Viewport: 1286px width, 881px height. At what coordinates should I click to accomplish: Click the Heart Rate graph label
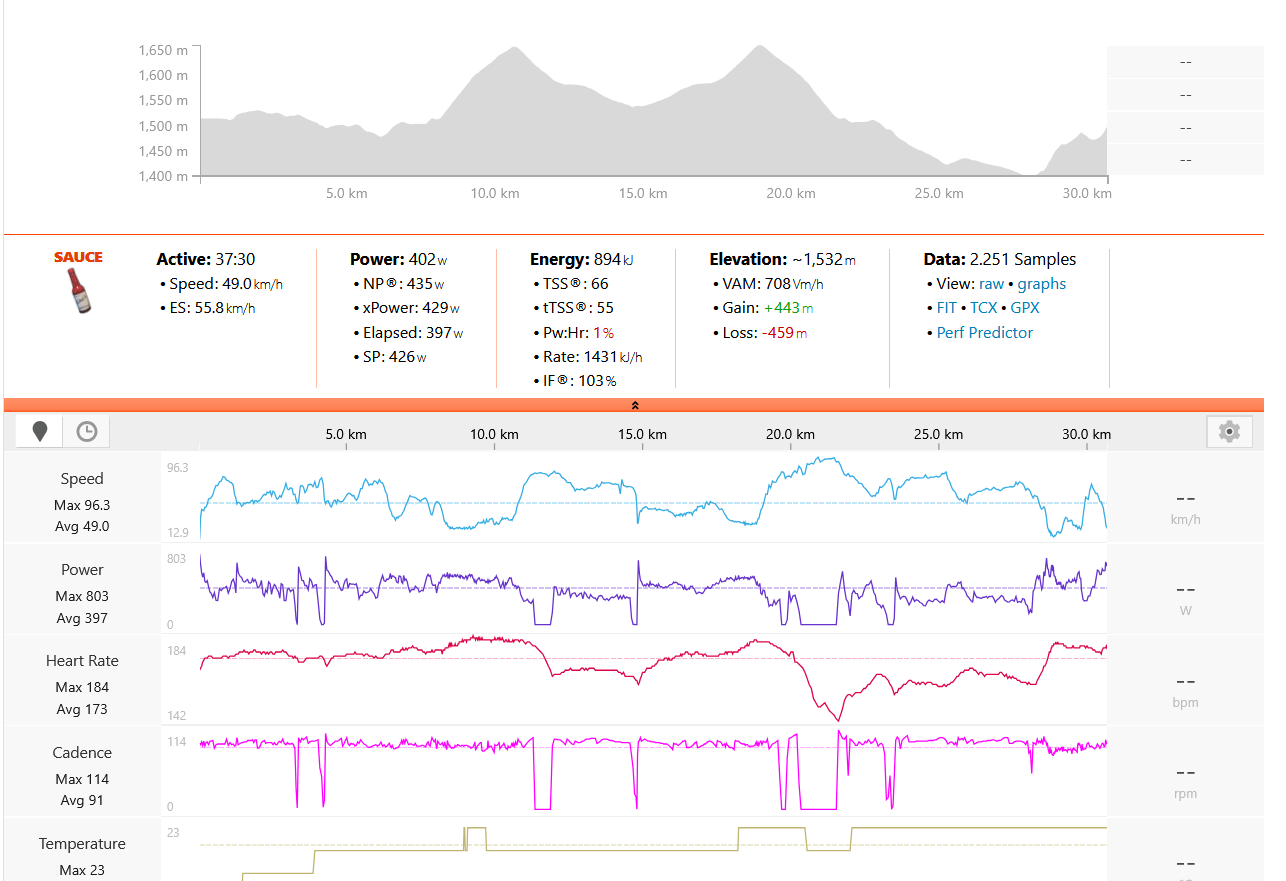coord(82,661)
